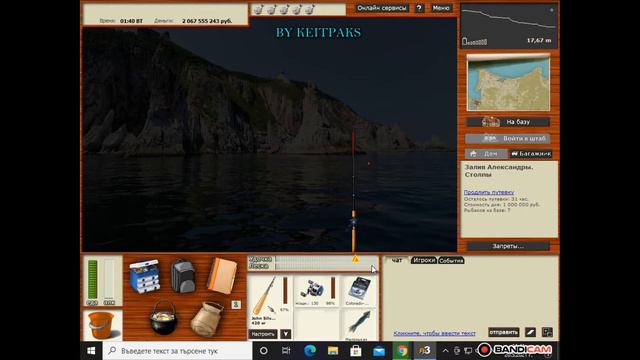
Task: Open the Меню button
Action: [x=441, y=8]
